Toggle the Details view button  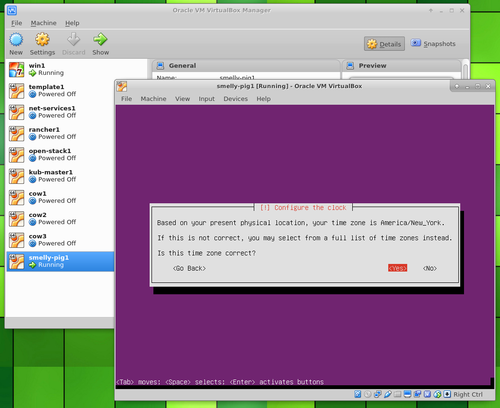click(384, 44)
